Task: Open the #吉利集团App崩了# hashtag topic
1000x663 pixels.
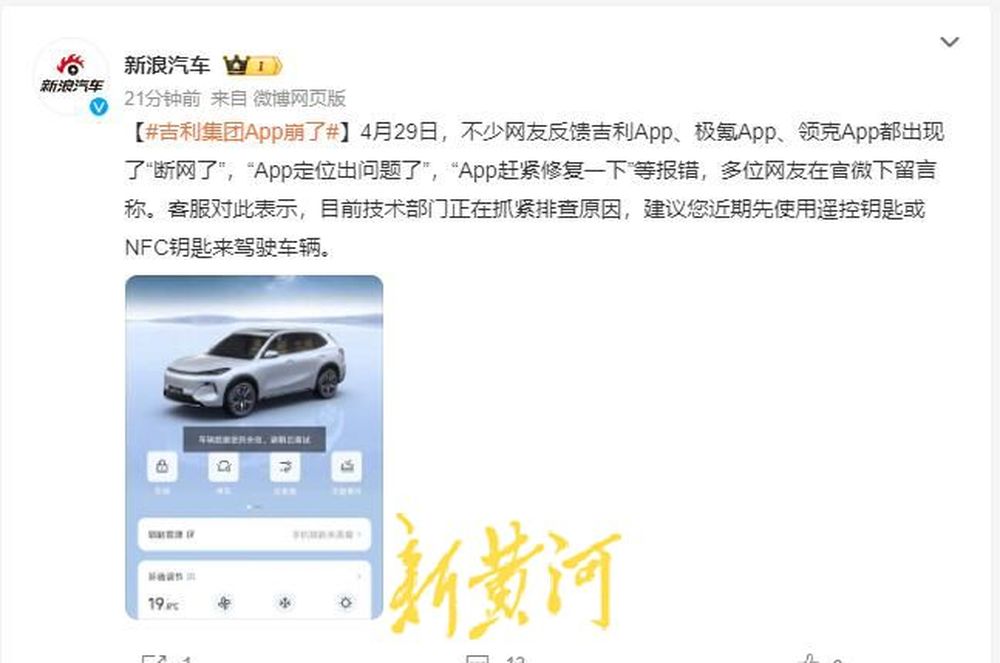Action: (243, 132)
